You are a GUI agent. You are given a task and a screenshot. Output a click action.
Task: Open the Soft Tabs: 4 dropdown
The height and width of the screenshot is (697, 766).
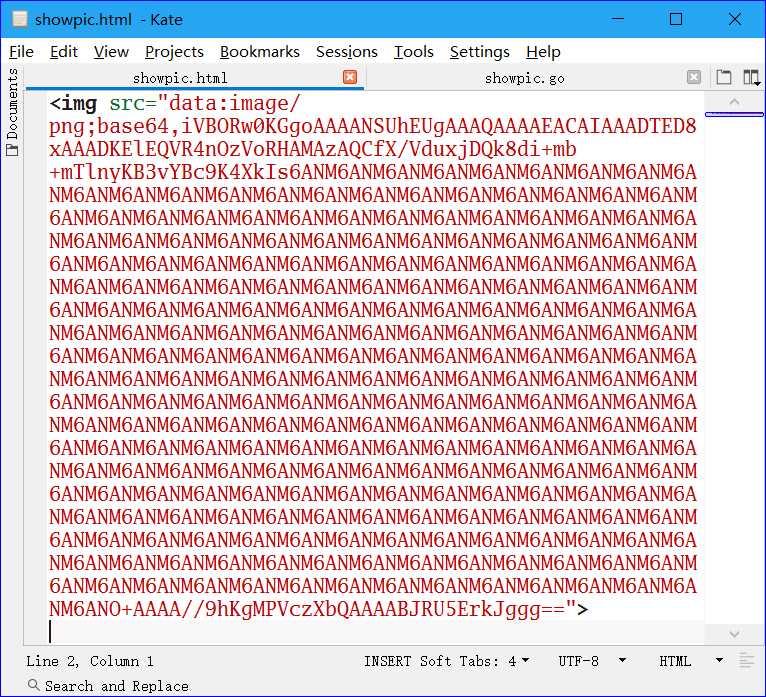pos(474,661)
